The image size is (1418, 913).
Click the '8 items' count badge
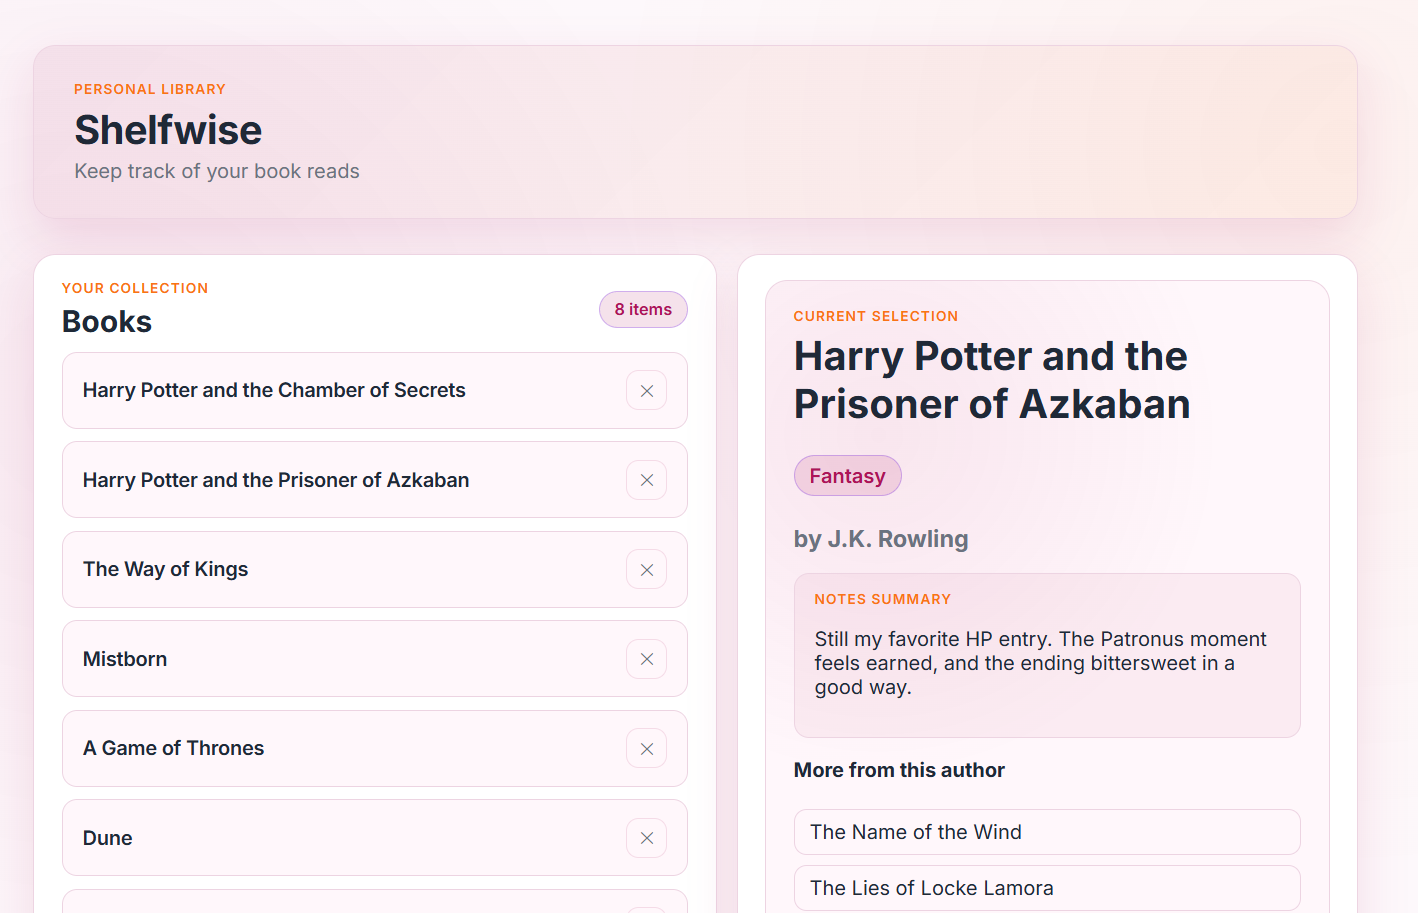[x=643, y=309]
